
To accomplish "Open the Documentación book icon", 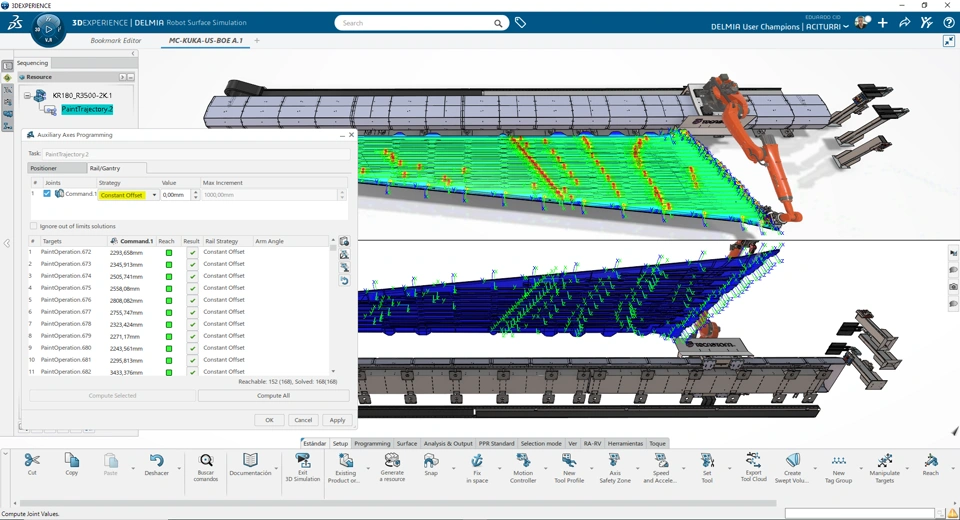I will click(x=250, y=461).
